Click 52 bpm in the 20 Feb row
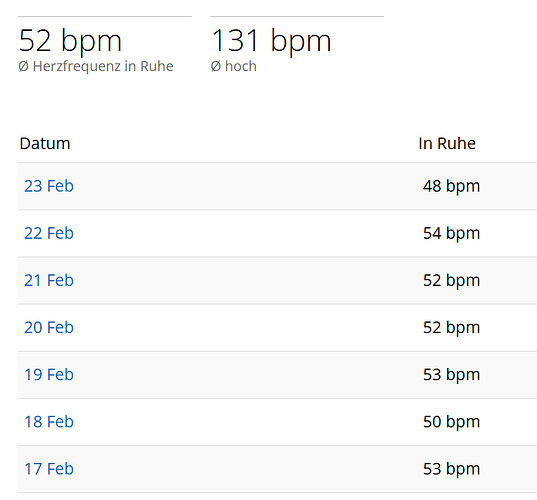537x500 pixels. [x=451, y=328]
